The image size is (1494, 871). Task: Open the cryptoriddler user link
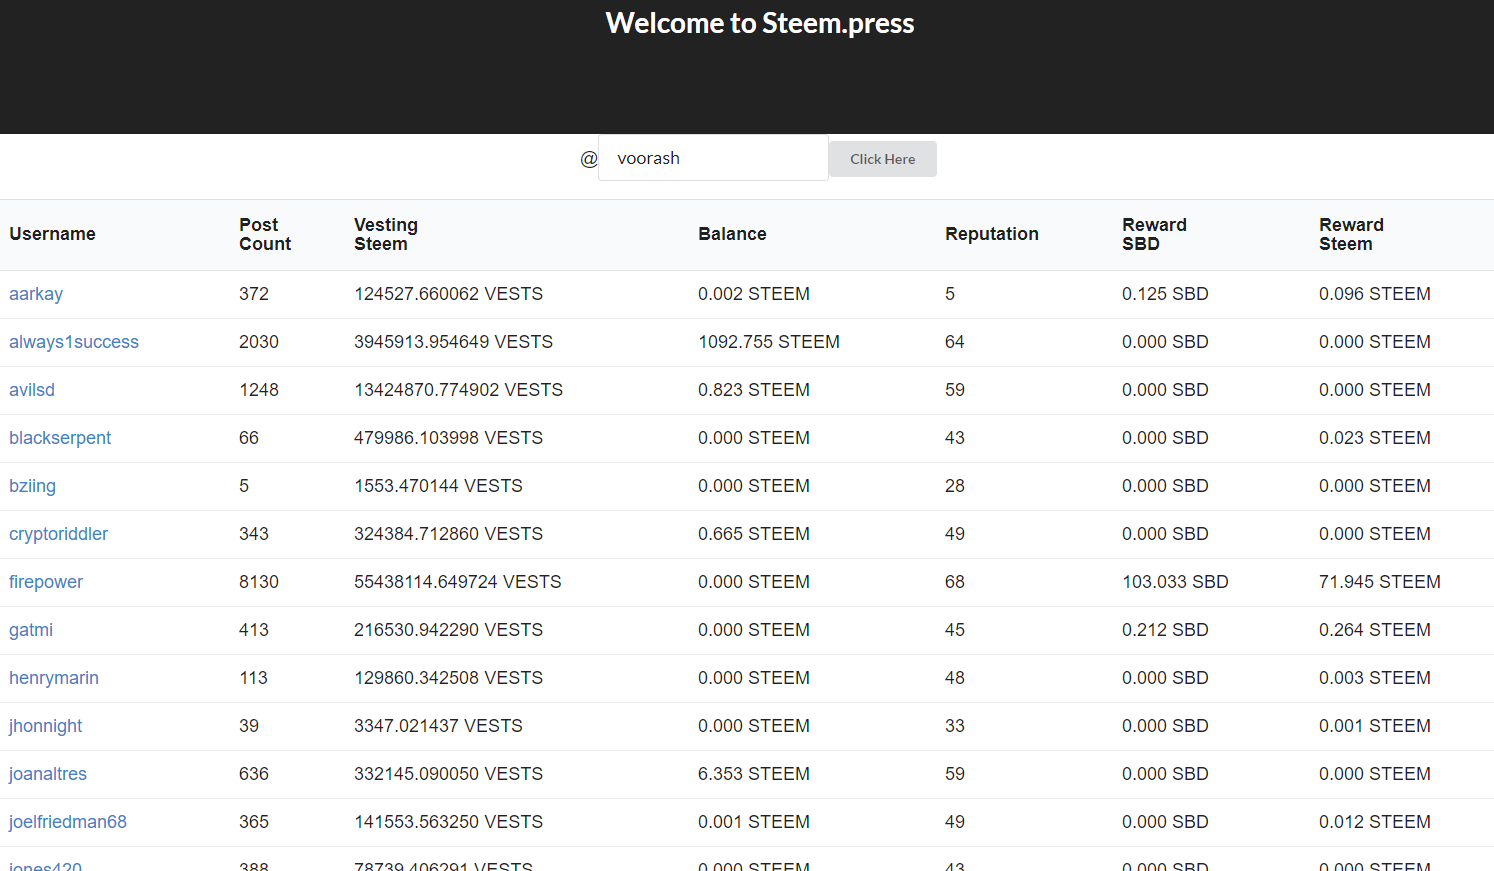tap(58, 534)
